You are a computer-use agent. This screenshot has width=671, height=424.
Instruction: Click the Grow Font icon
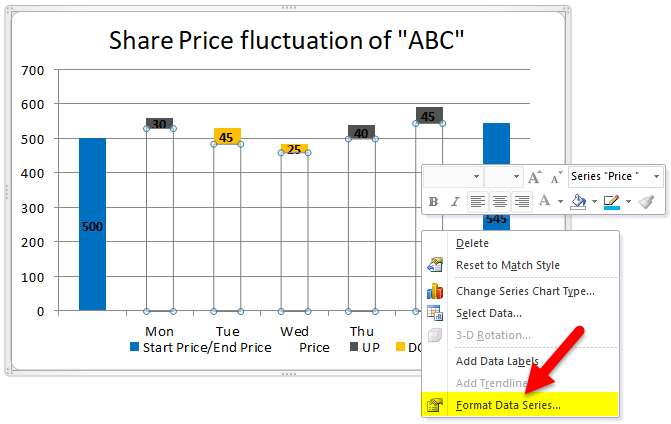(534, 176)
